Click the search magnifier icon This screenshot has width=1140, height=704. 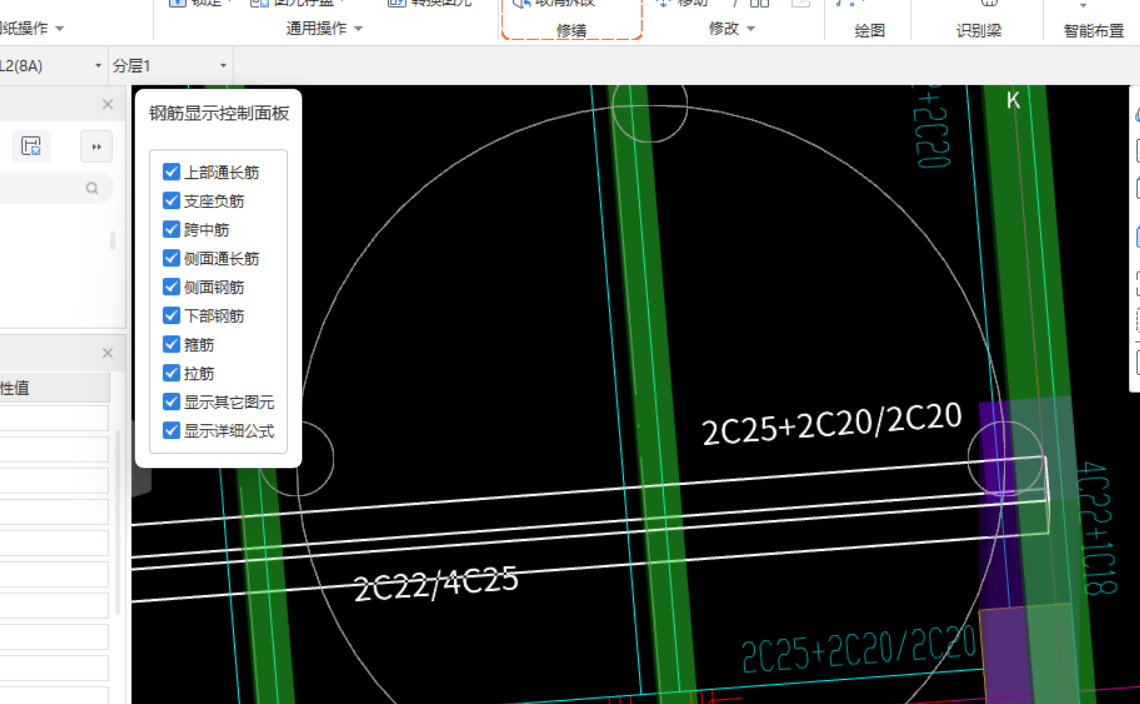[92, 188]
